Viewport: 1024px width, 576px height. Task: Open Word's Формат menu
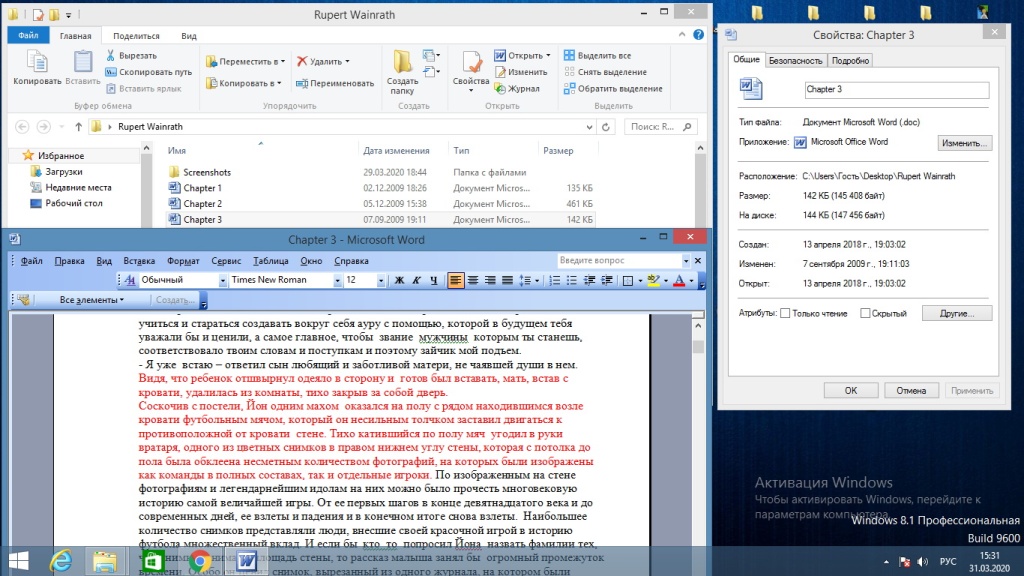point(183,261)
